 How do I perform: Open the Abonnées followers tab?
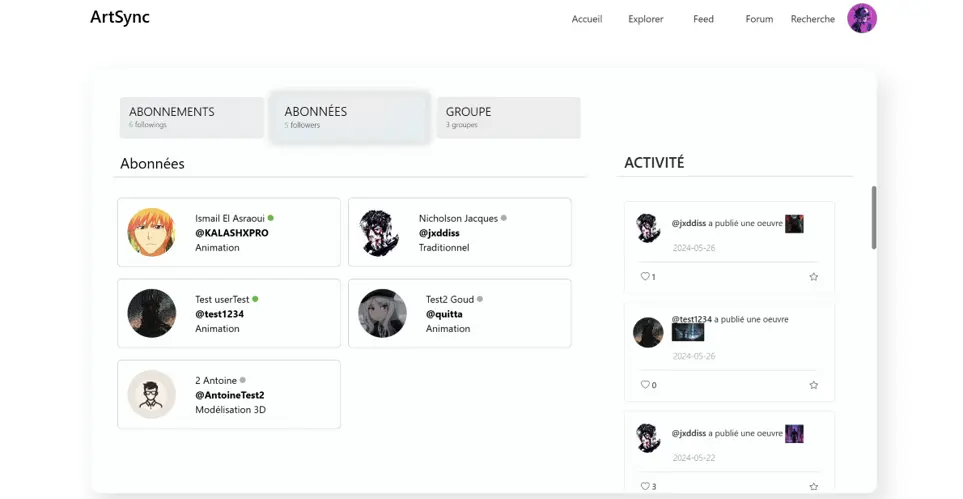[350, 117]
